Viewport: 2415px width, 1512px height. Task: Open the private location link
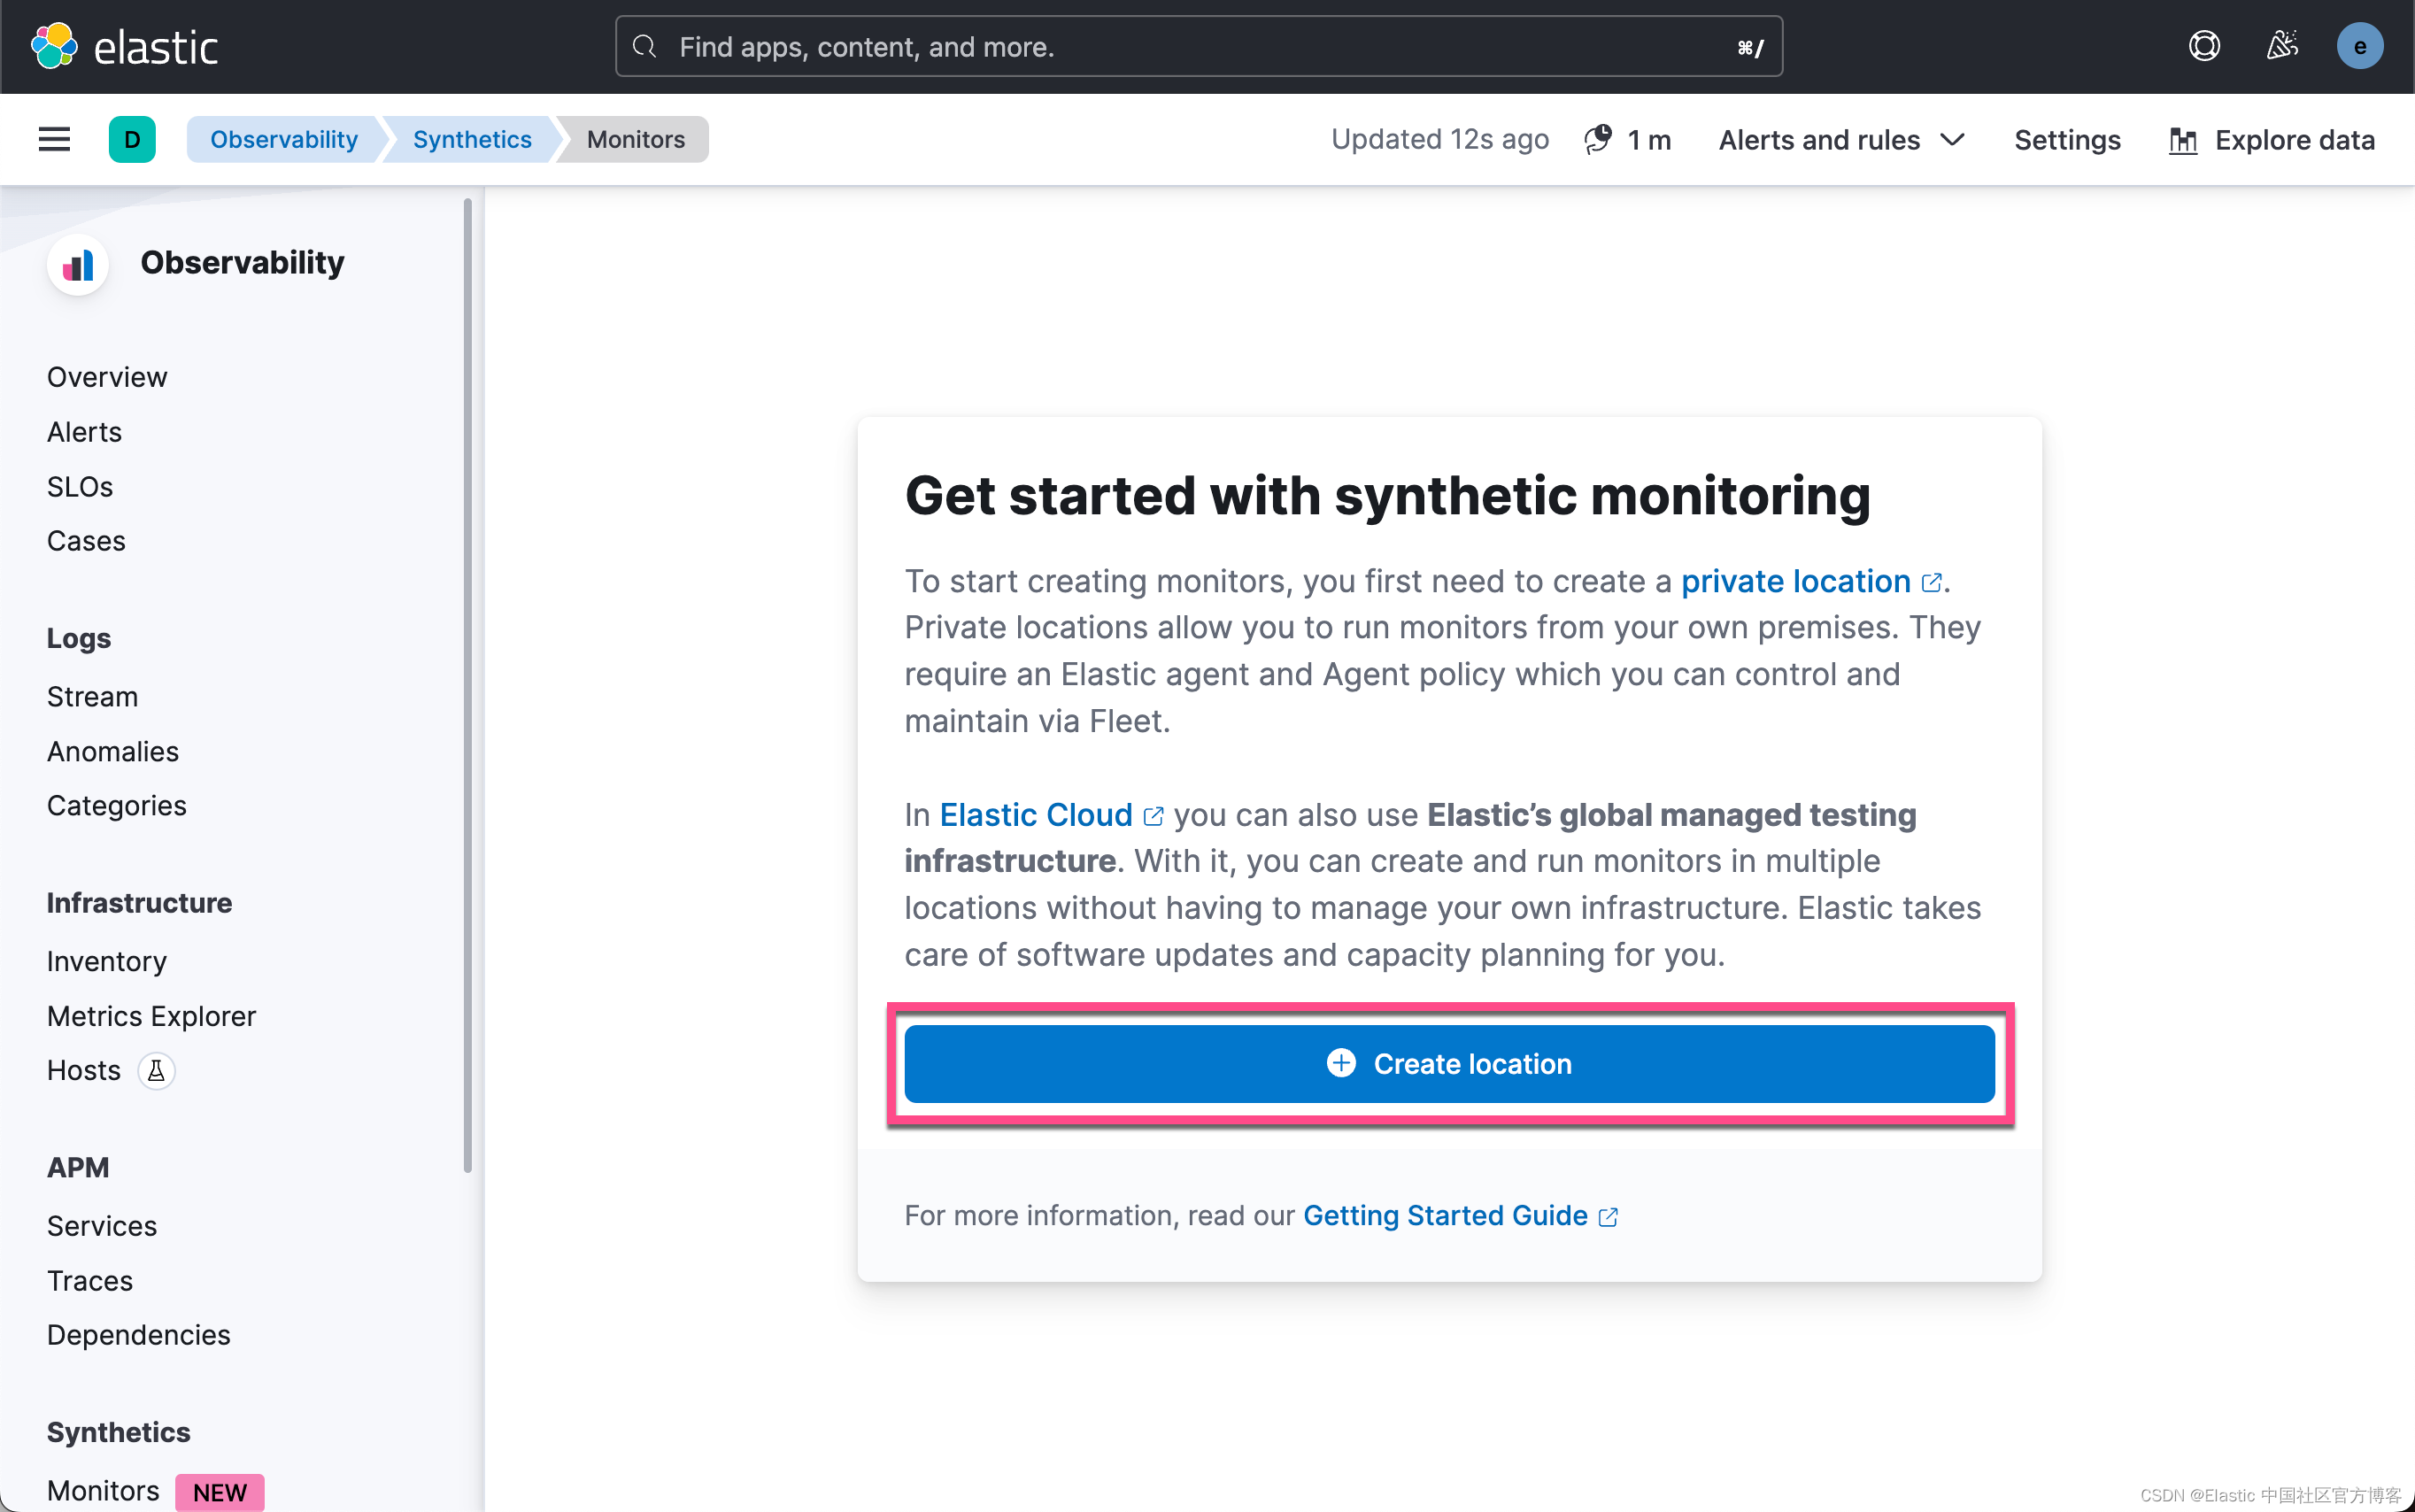(x=1795, y=581)
